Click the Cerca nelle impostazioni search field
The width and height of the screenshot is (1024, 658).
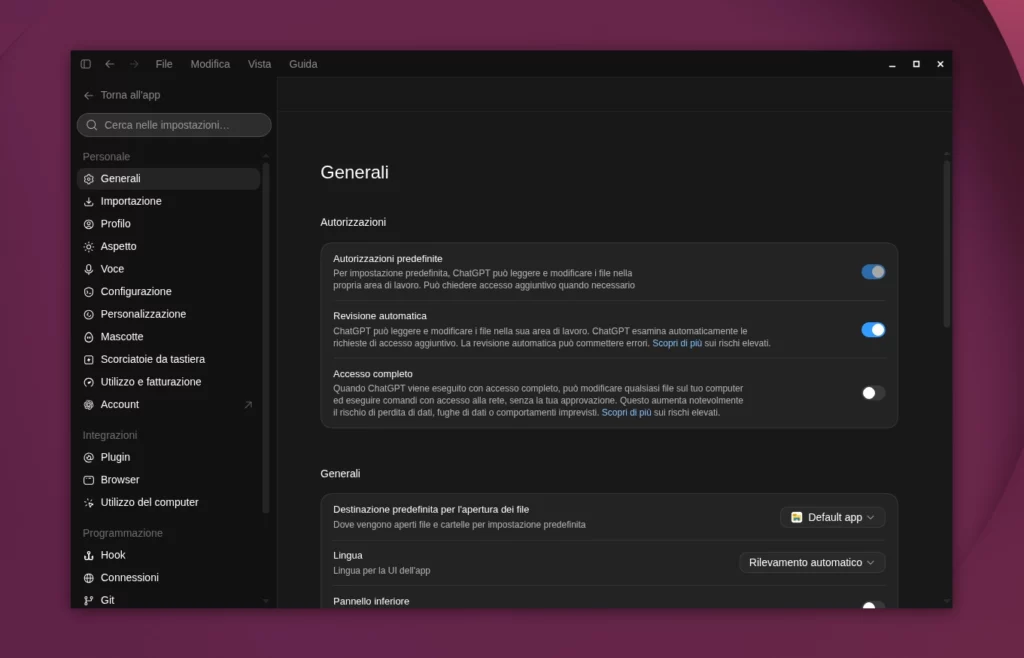174,125
